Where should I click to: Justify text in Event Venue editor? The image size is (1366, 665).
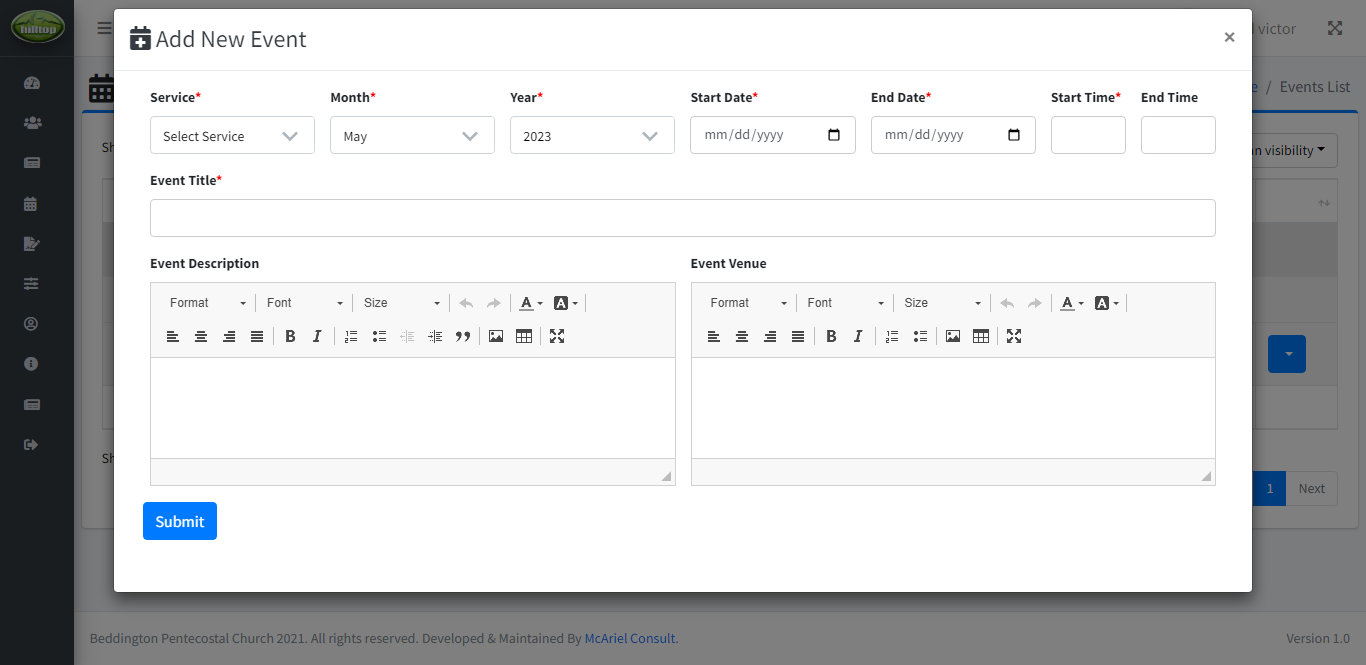[x=798, y=336]
